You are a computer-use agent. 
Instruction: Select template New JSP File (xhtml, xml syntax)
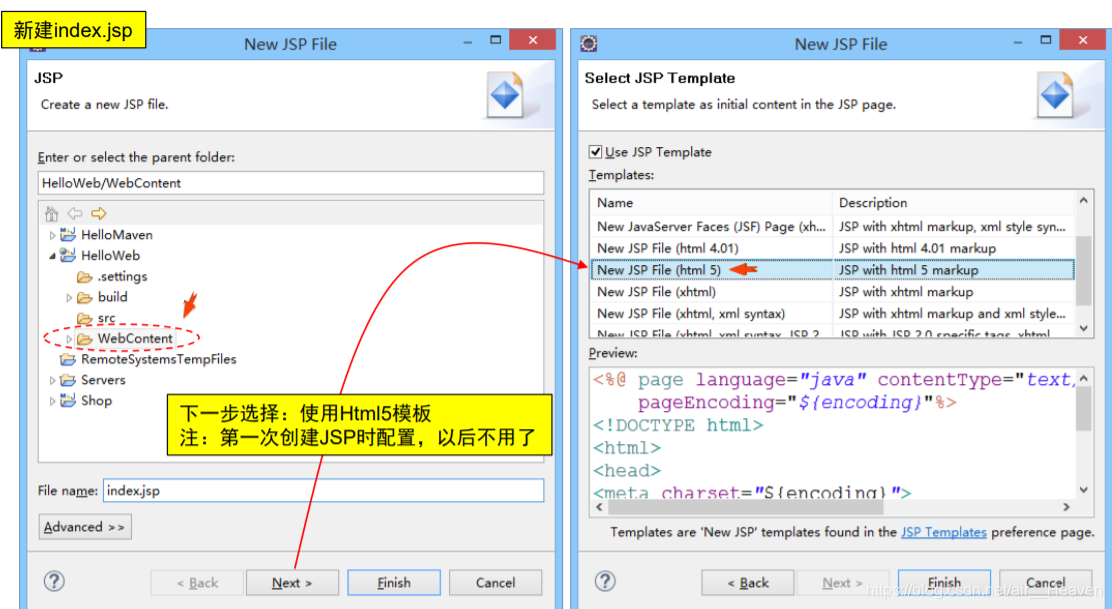point(832,313)
